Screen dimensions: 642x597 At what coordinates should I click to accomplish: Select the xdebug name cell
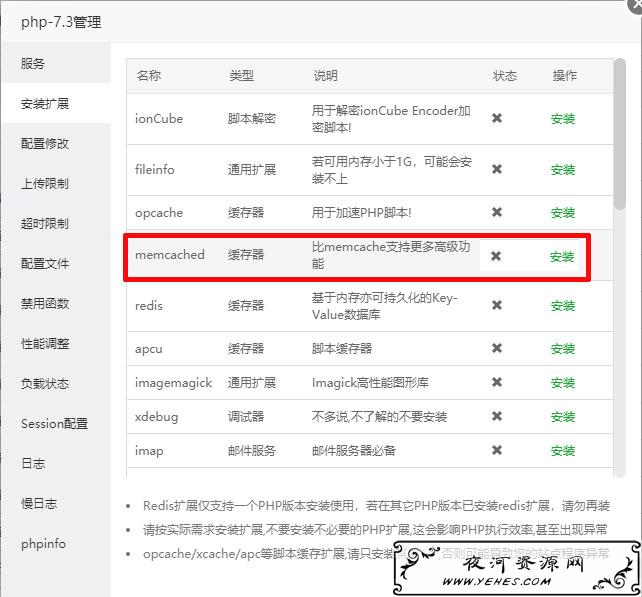pyautogui.click(x=156, y=417)
